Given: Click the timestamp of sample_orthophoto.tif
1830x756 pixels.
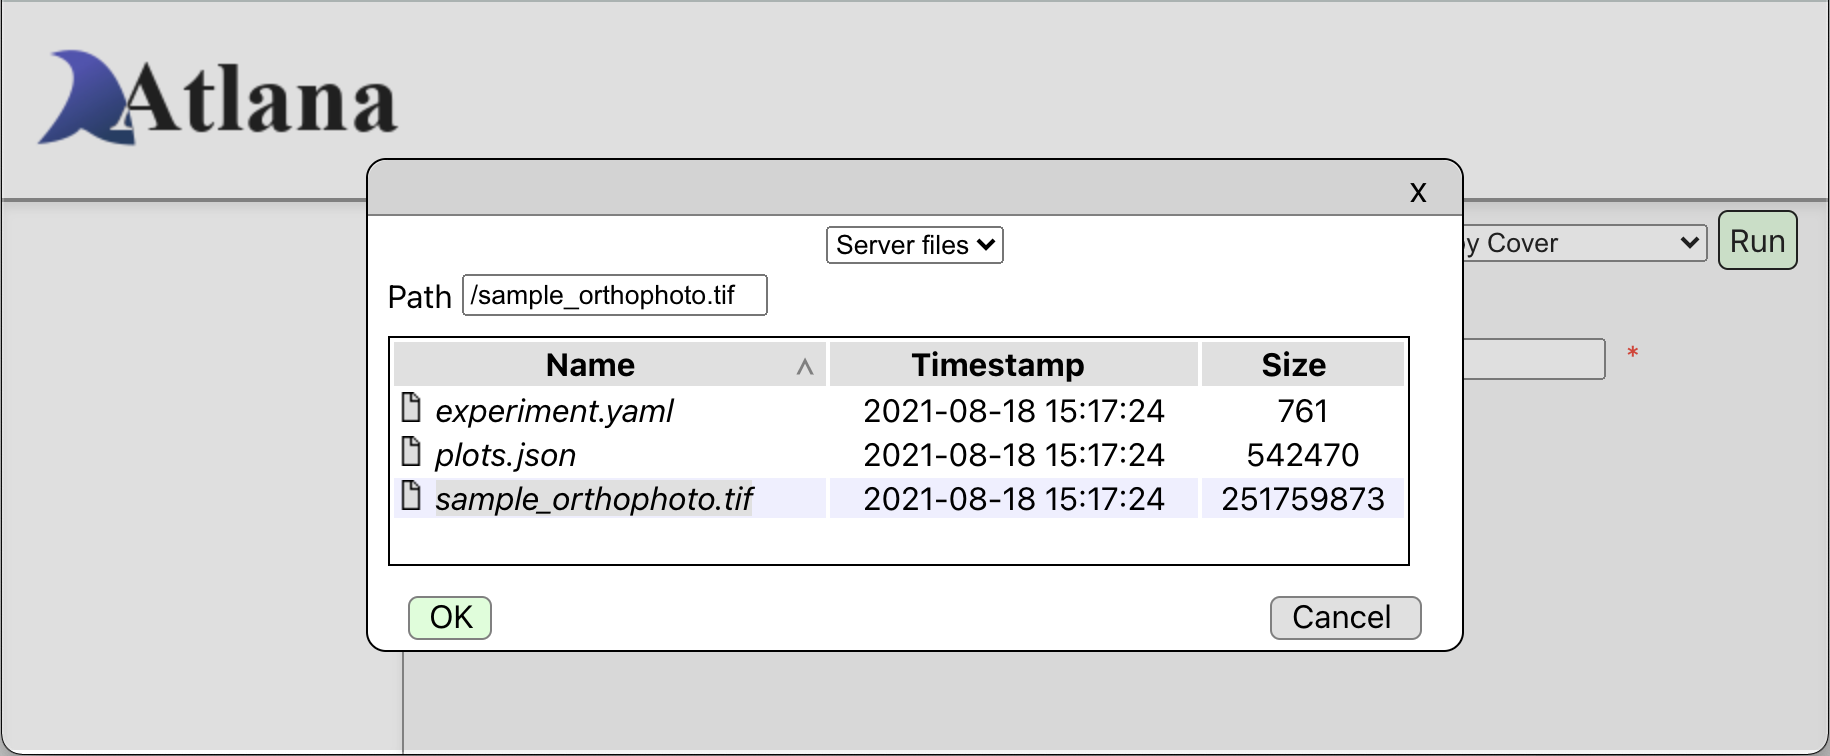Looking at the screenshot, I should point(1014,499).
